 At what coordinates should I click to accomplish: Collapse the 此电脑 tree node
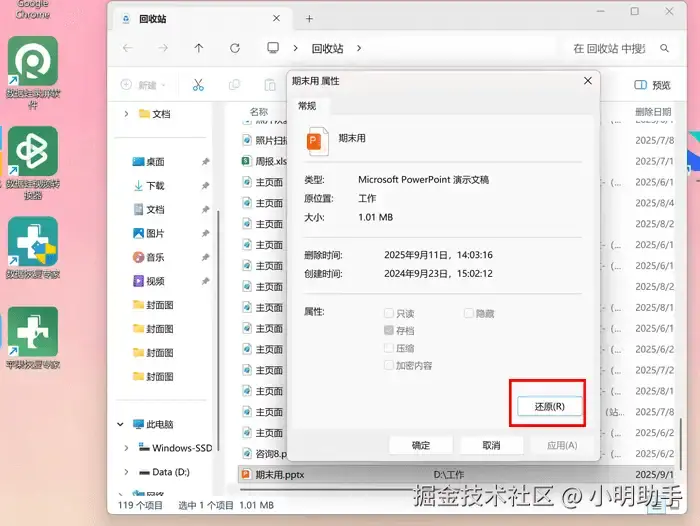tap(120, 424)
